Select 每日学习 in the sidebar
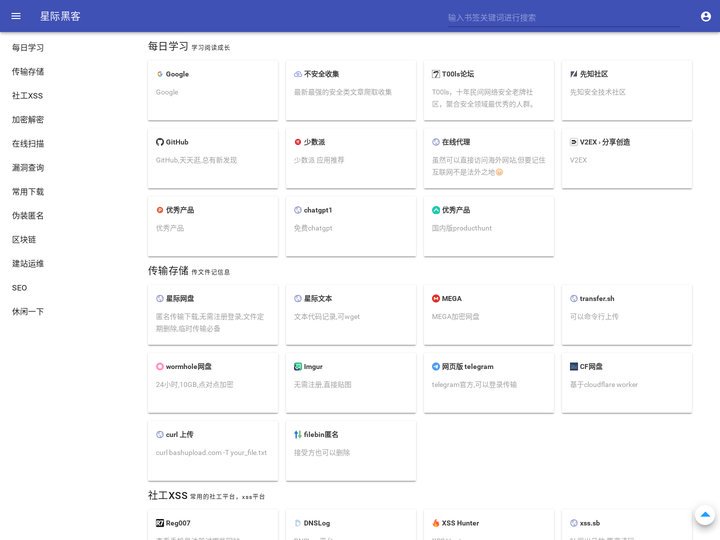The image size is (720, 540). (x=28, y=48)
